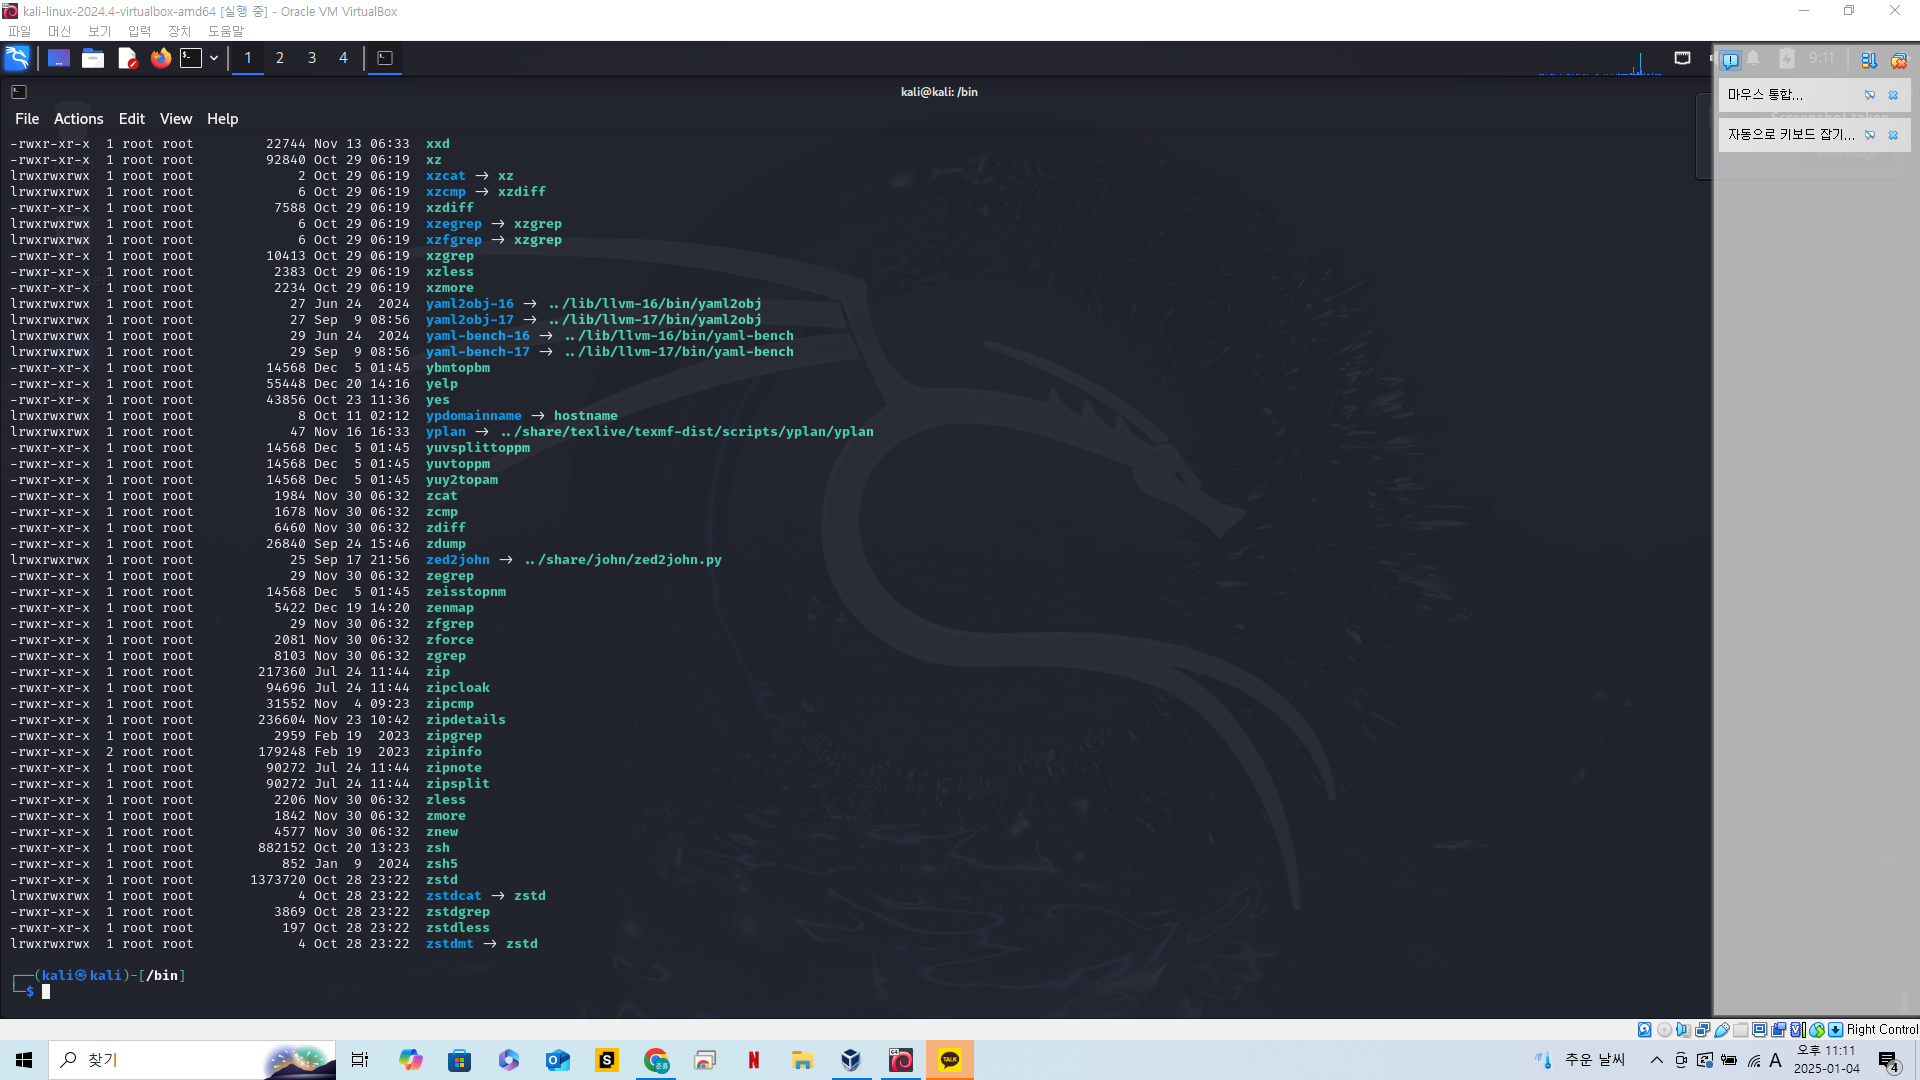
Task: Show hidden Windows tray icons chevron
Action: click(1656, 1060)
